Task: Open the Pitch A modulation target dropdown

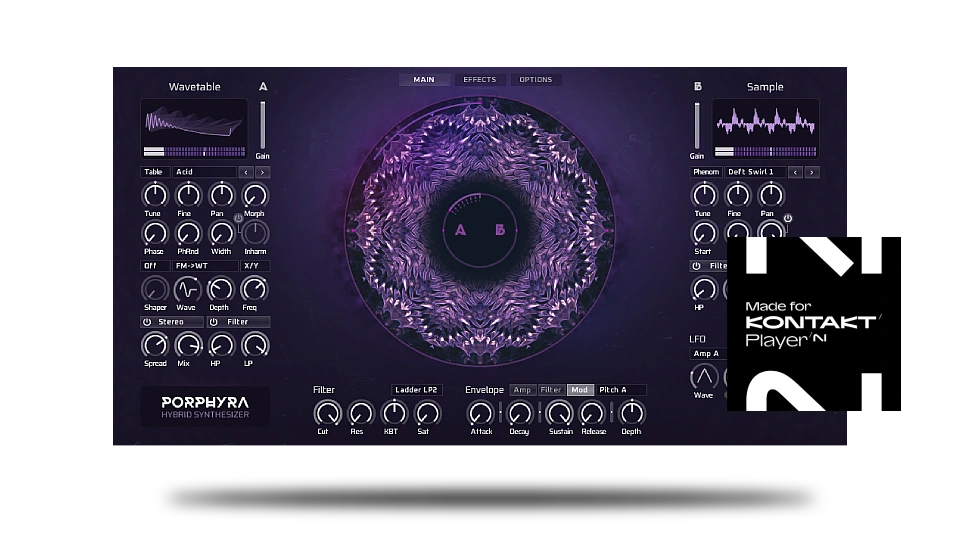Action: 620,390
